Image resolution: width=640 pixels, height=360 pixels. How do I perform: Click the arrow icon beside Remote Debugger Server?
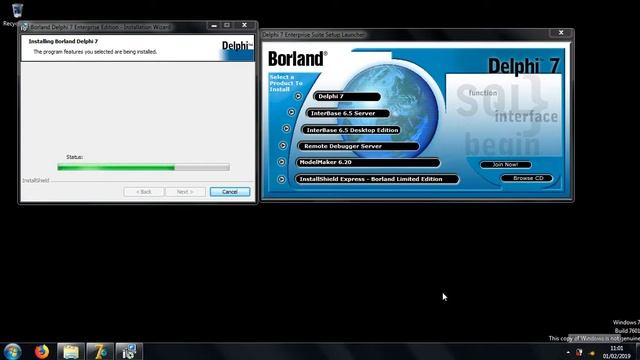coord(283,145)
